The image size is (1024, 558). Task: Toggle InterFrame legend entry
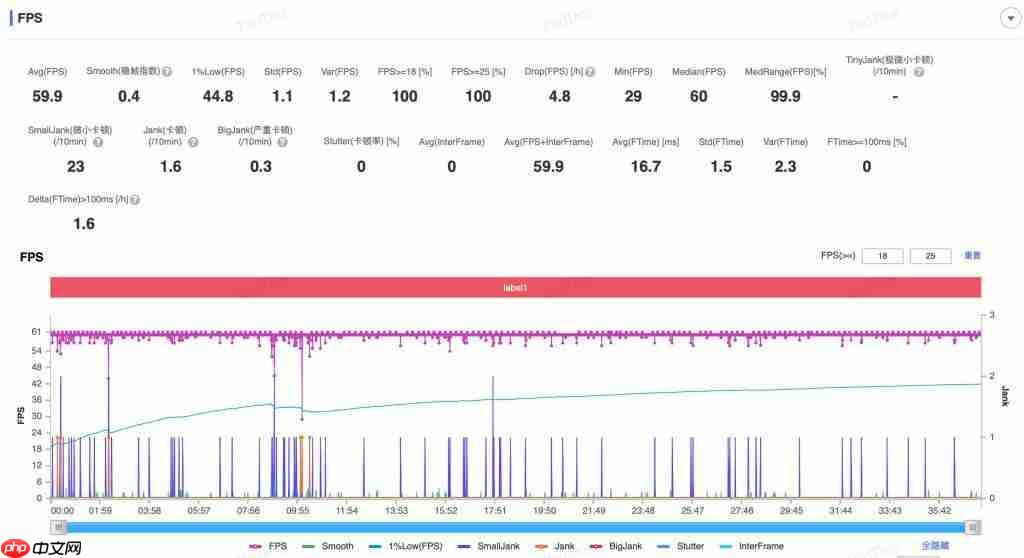pyautogui.click(x=752, y=546)
